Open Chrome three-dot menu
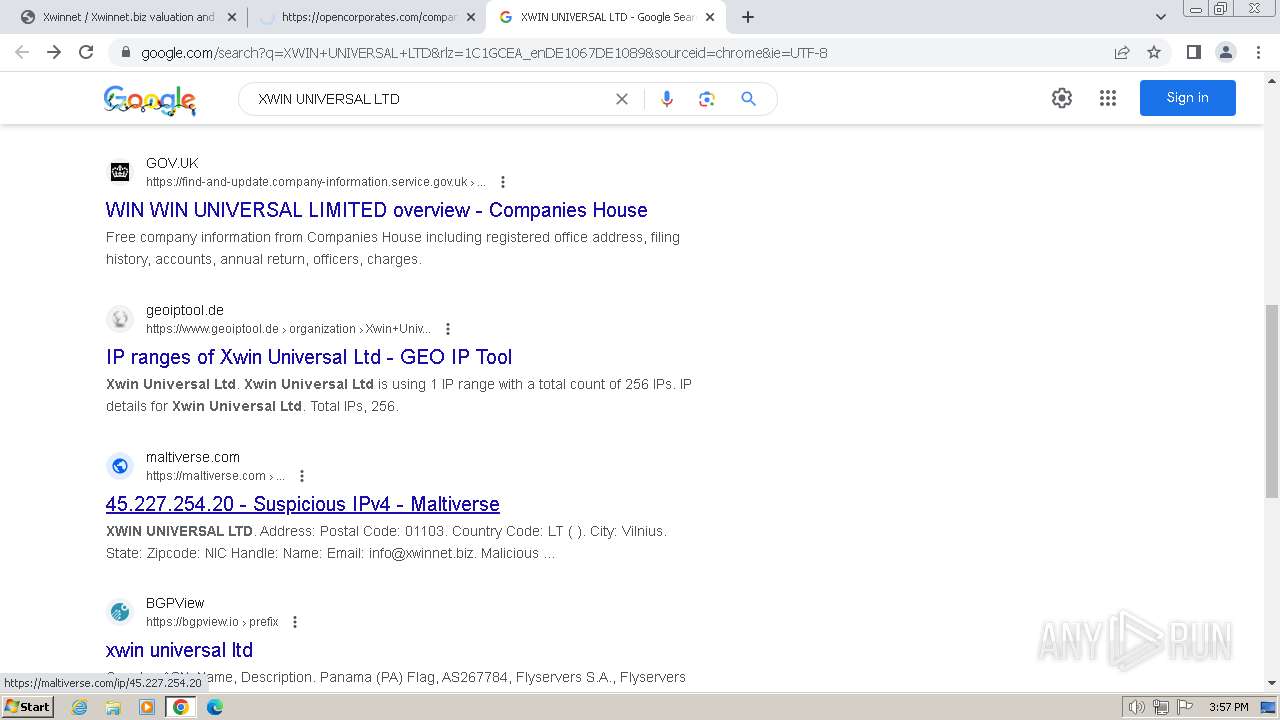1280x720 pixels. [1258, 52]
